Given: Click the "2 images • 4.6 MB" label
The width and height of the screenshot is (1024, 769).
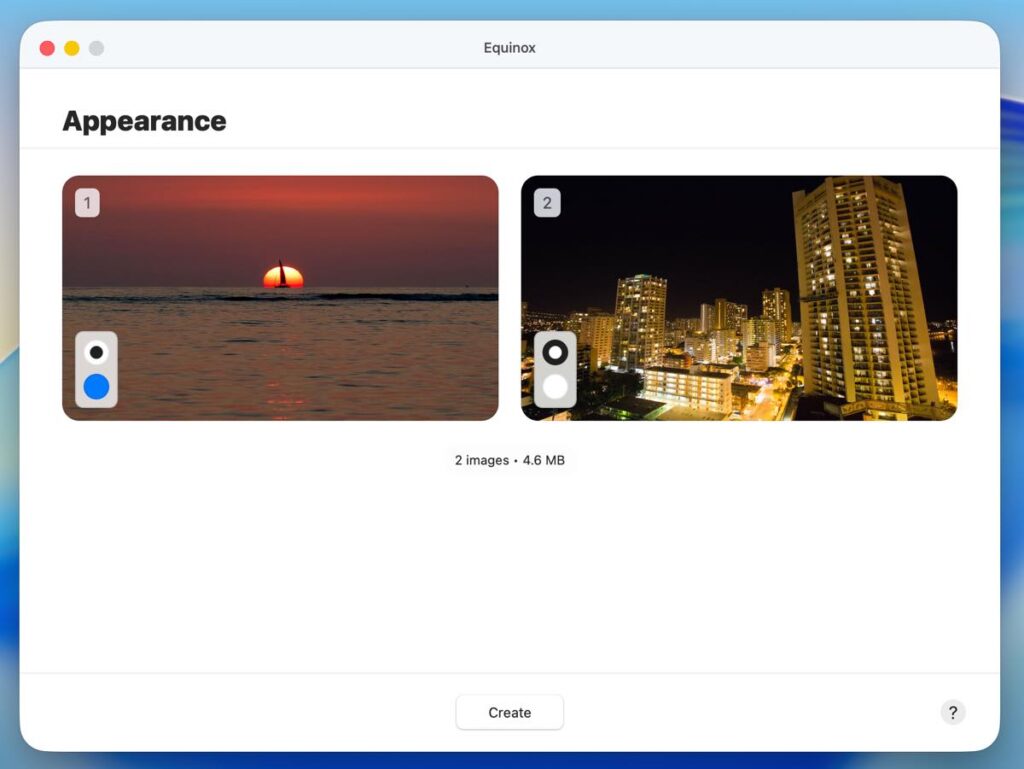Looking at the screenshot, I should (509, 460).
